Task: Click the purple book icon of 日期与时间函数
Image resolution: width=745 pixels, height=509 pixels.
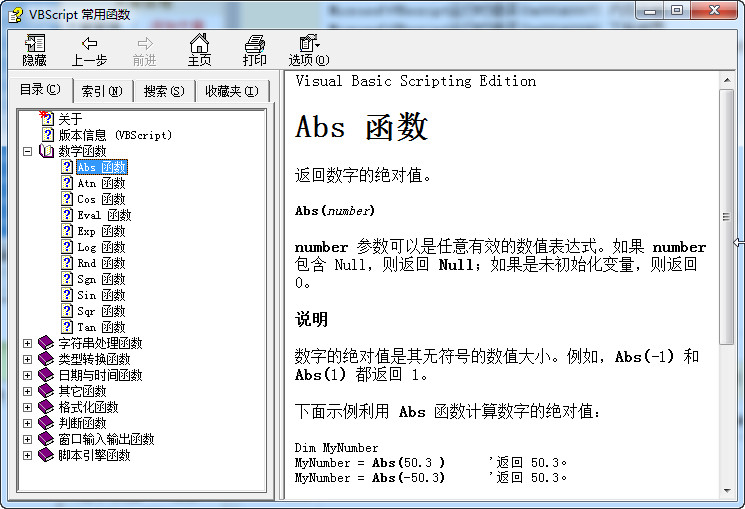Action: [x=46, y=375]
